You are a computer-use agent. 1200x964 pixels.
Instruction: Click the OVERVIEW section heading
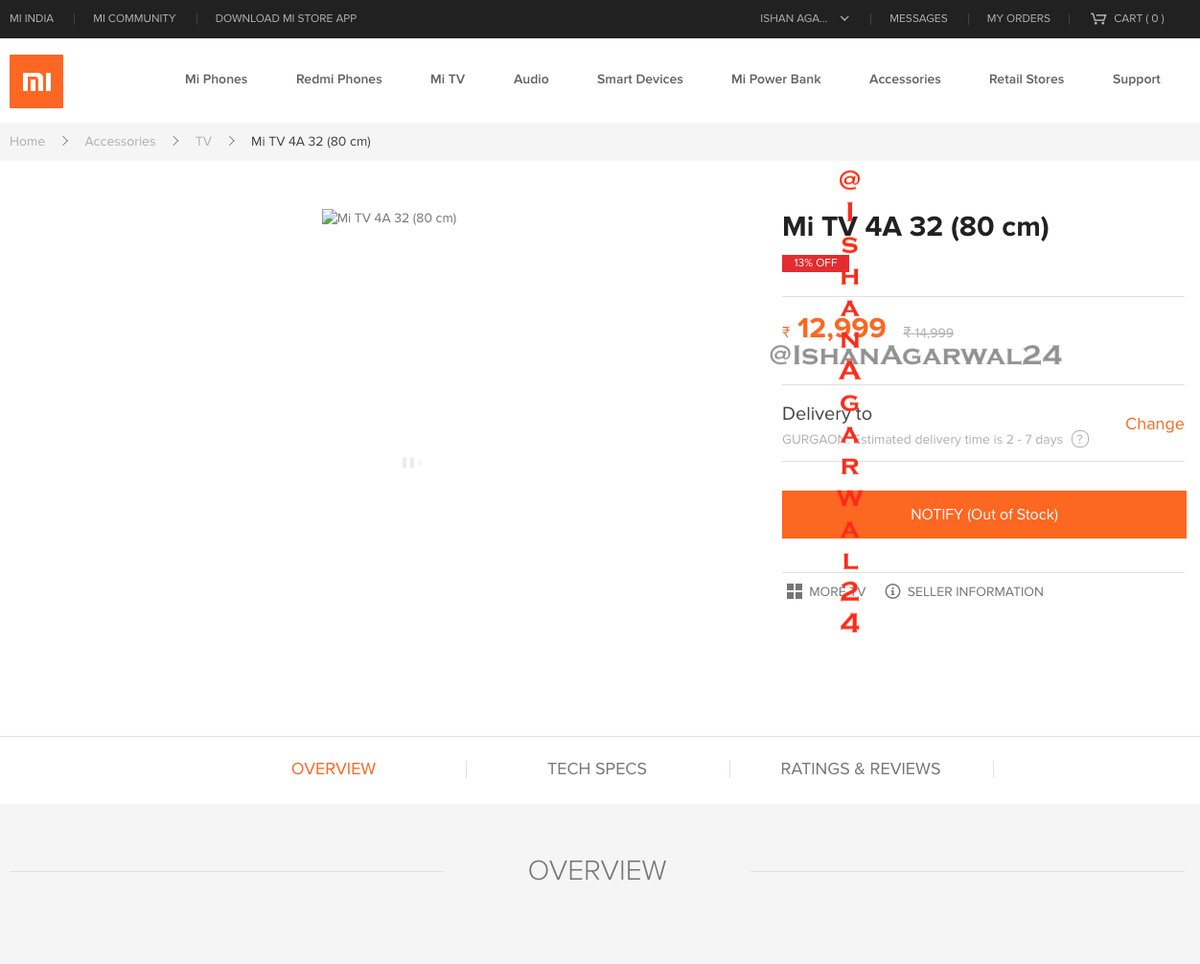coord(597,870)
